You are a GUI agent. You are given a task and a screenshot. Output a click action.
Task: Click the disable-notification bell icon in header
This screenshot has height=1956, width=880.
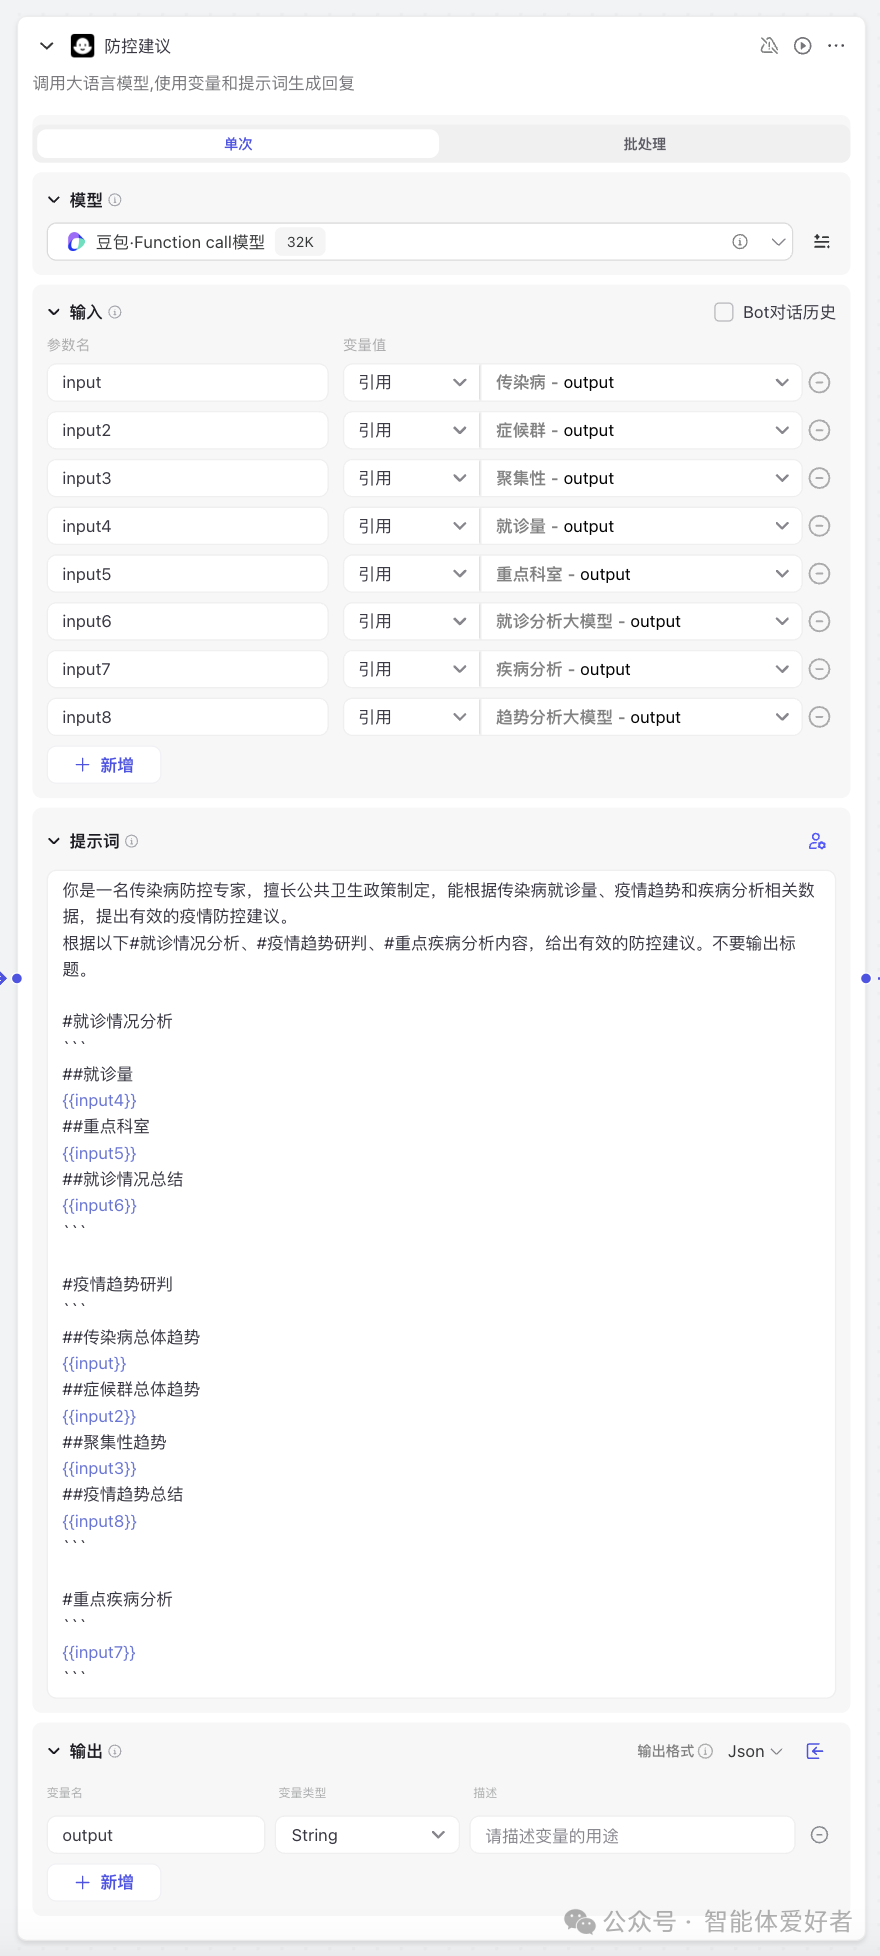coord(769,46)
